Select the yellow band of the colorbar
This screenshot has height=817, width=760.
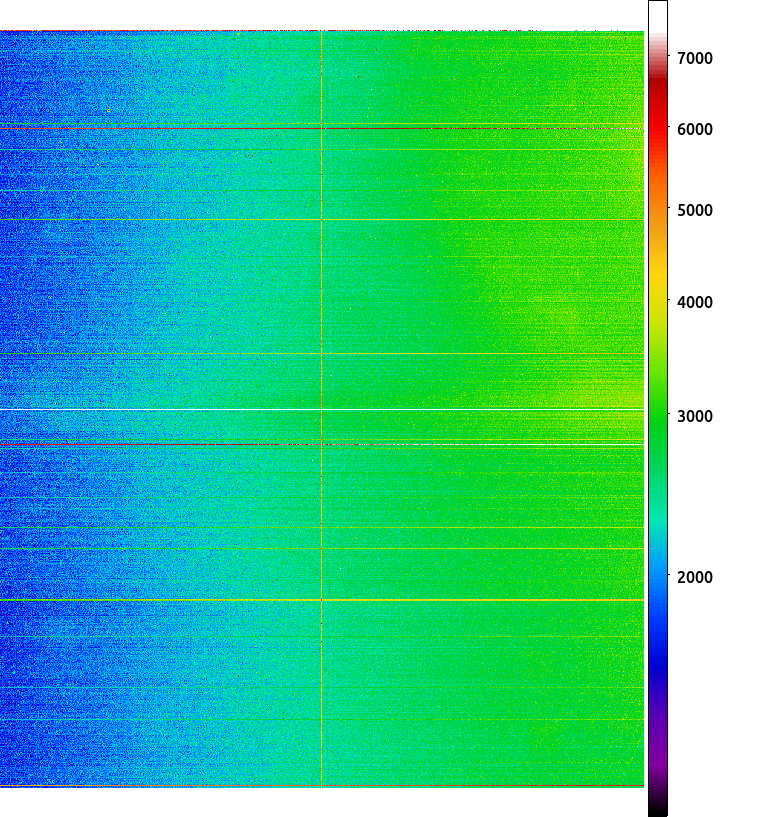tap(658, 292)
